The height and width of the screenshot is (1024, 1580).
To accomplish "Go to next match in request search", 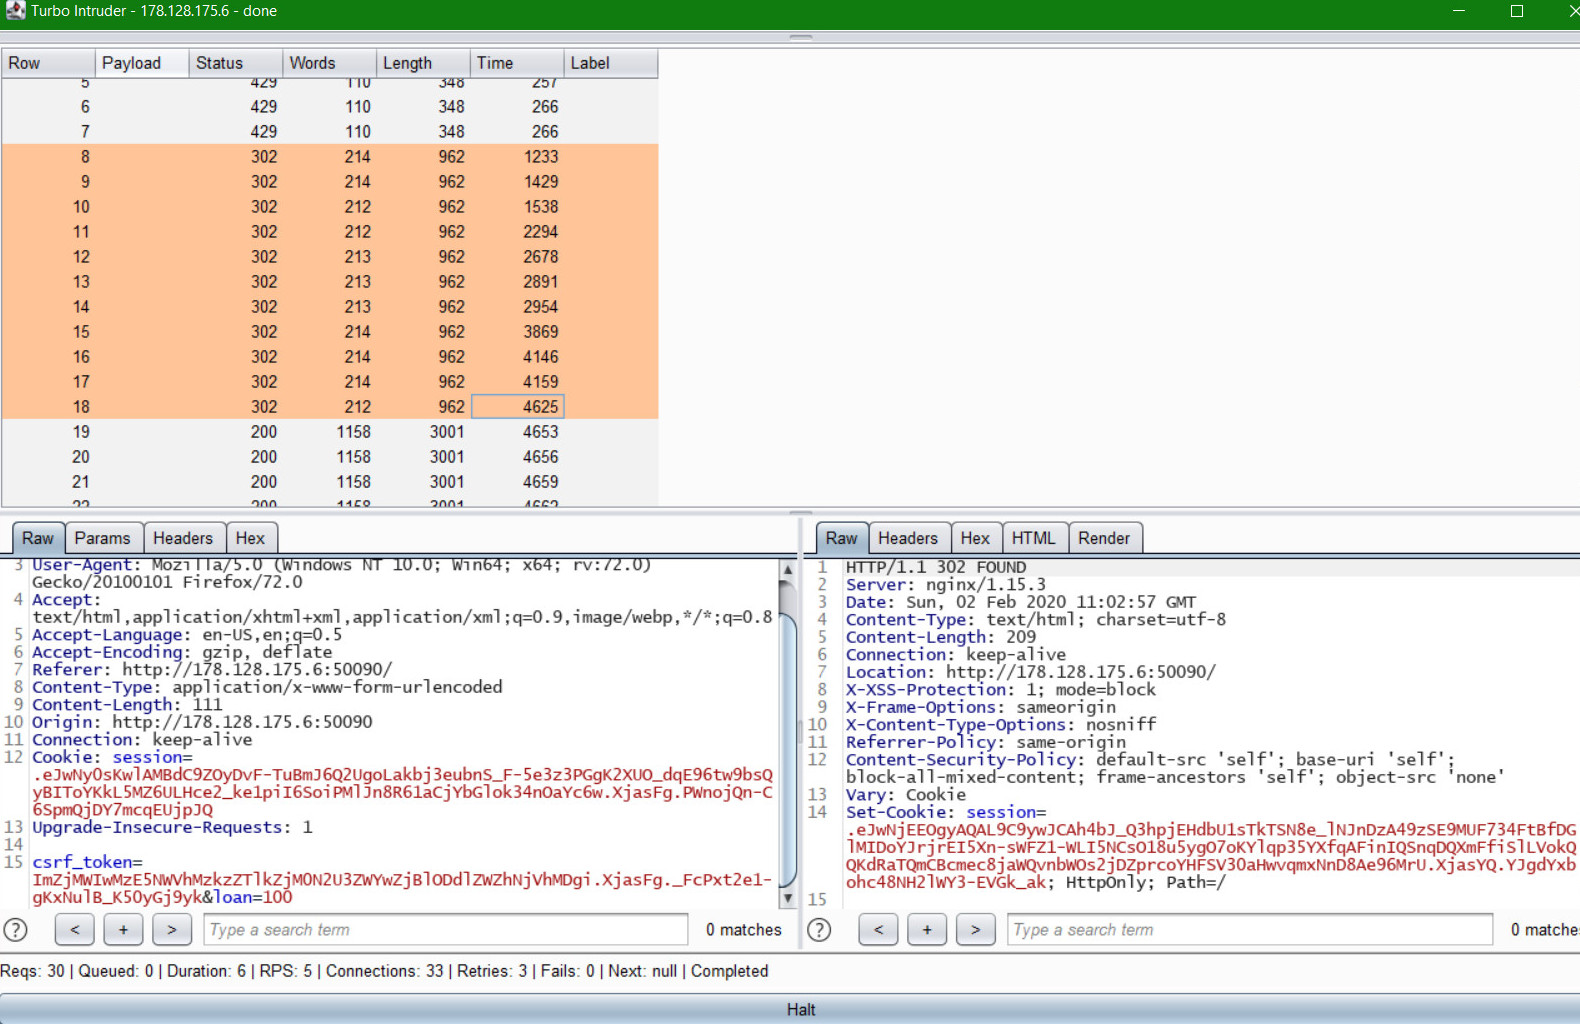I will coord(172,930).
